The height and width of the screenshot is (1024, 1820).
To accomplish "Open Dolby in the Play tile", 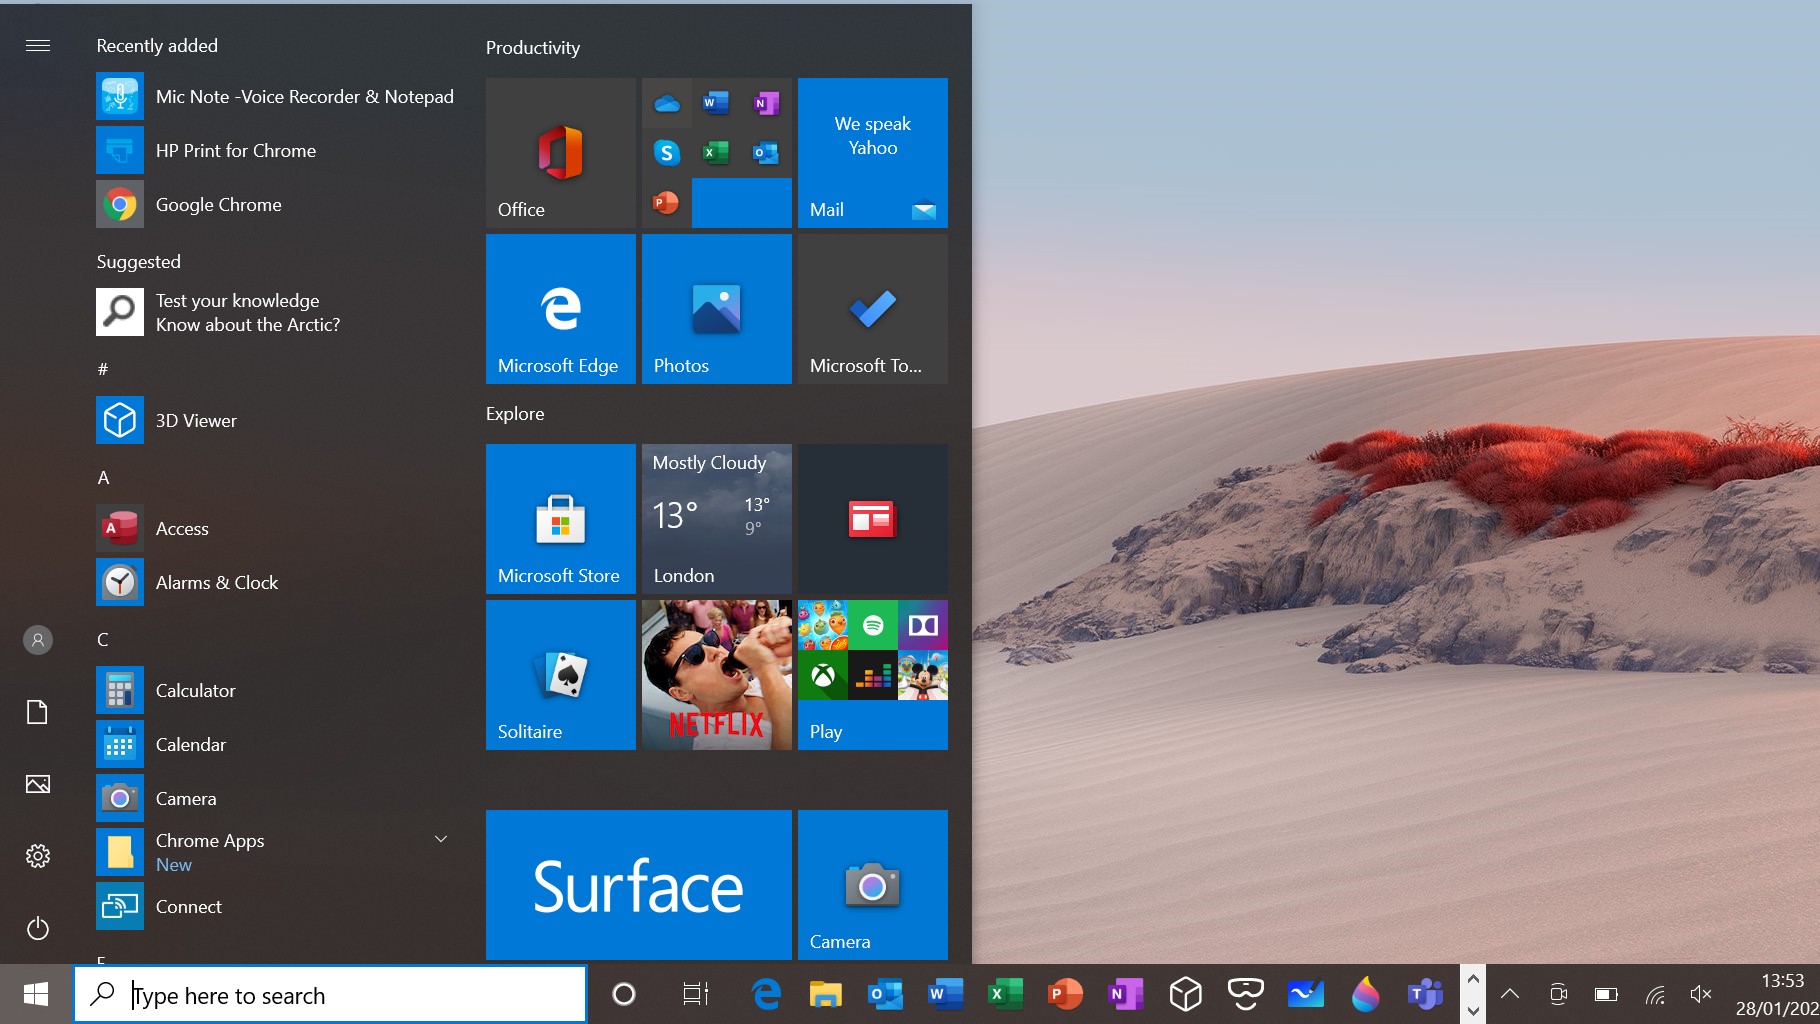I will point(923,625).
